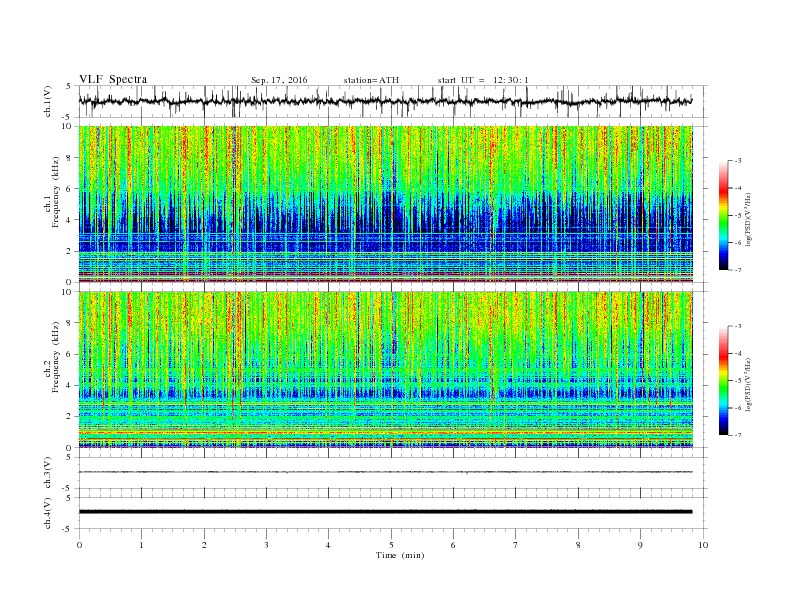Click the lower PSD color scale bar
This screenshot has height=612, width=792.
[724, 380]
